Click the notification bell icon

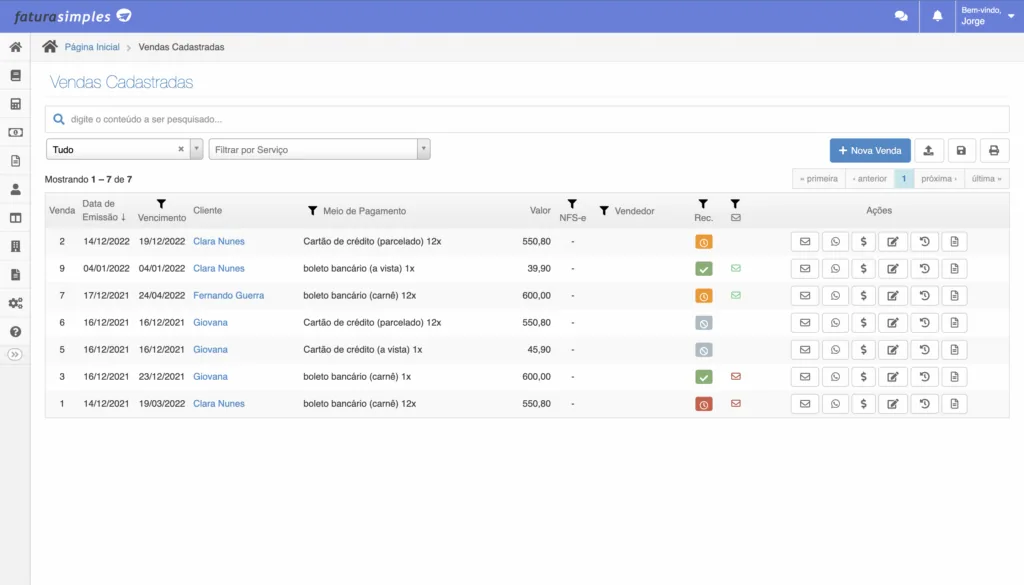click(x=937, y=16)
